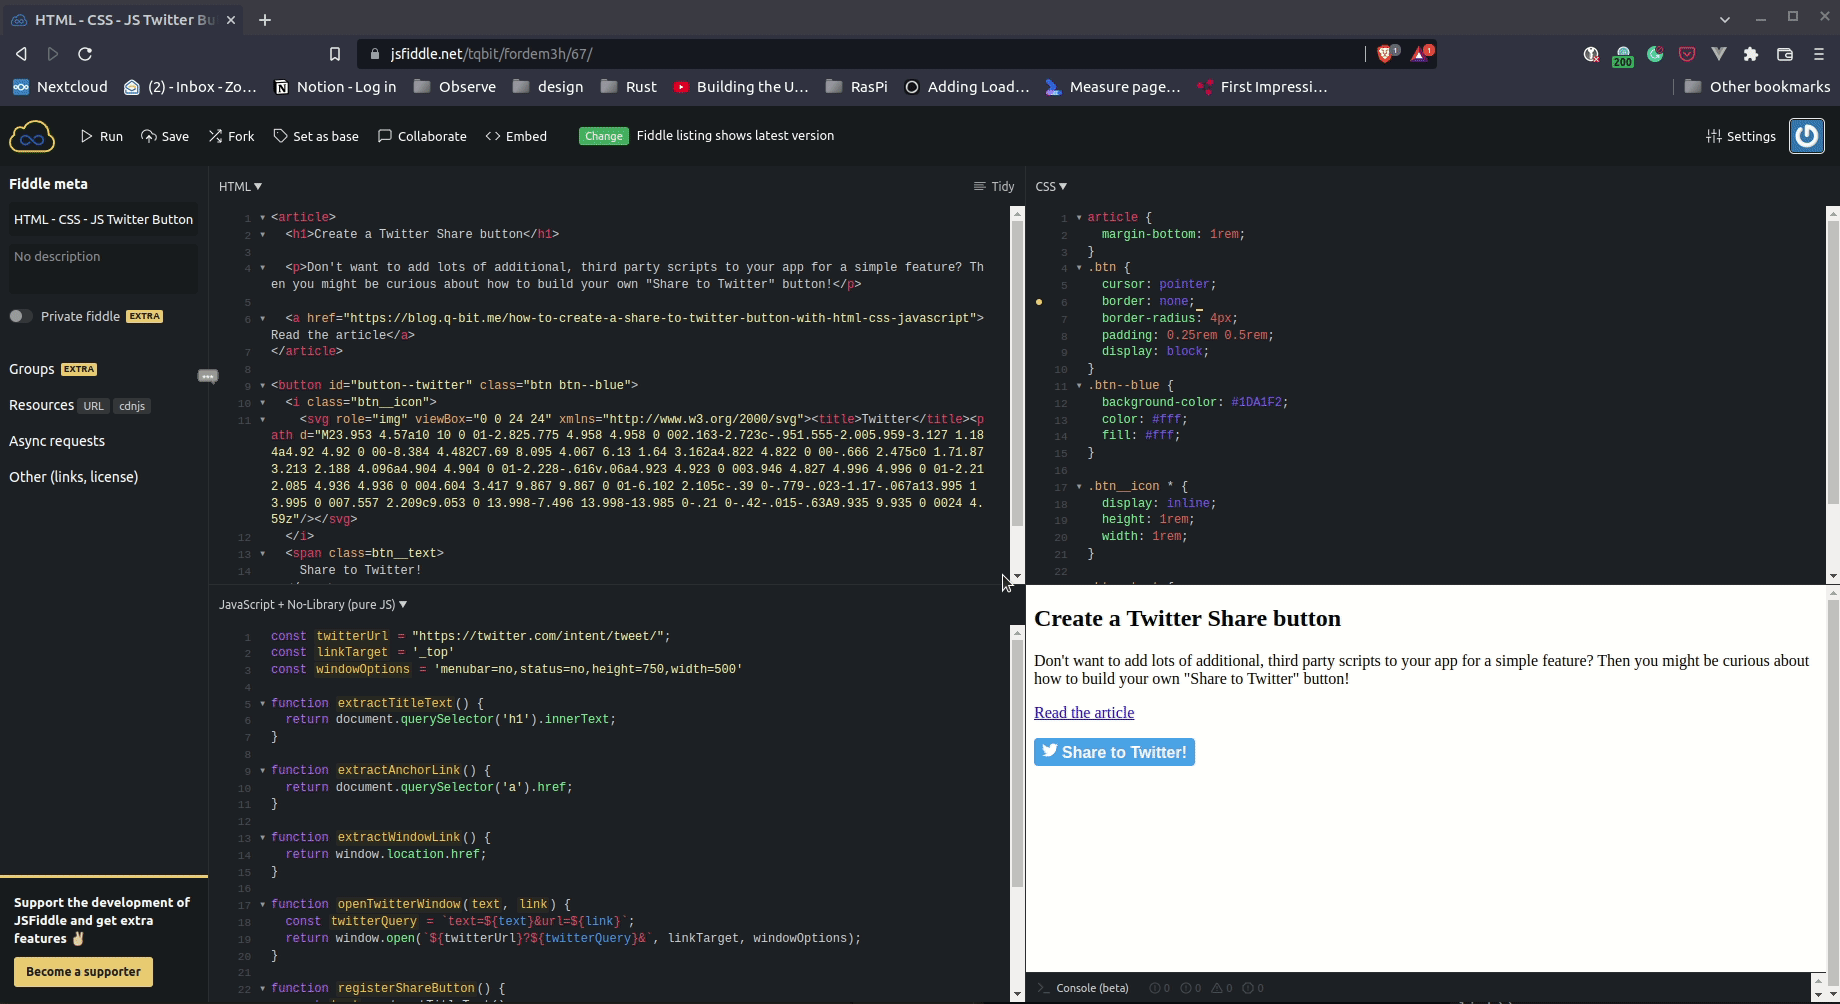1840x1004 pixels.
Task: Save the current fiddle
Action: pyautogui.click(x=165, y=136)
